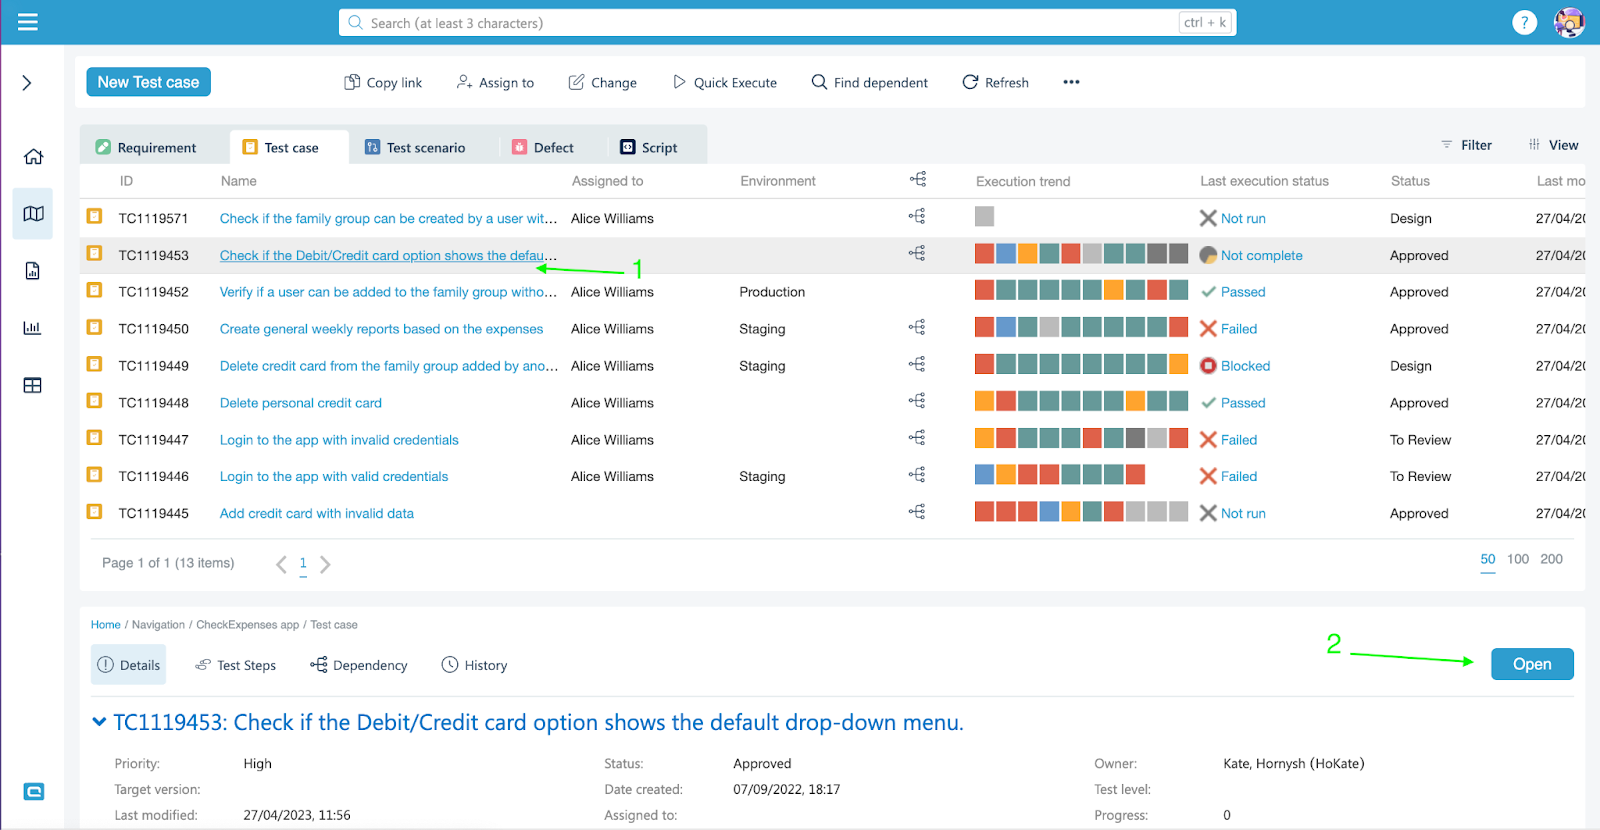Click the New Test case button
This screenshot has height=830, width=1600.
click(x=148, y=82)
